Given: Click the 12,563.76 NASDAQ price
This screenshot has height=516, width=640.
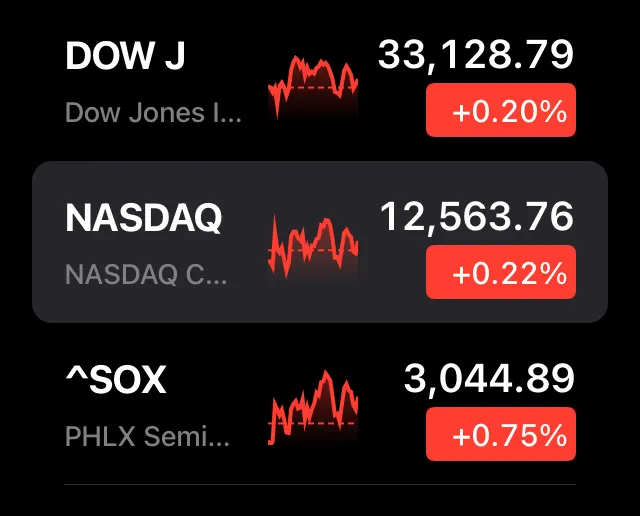Looking at the screenshot, I should 476,216.
